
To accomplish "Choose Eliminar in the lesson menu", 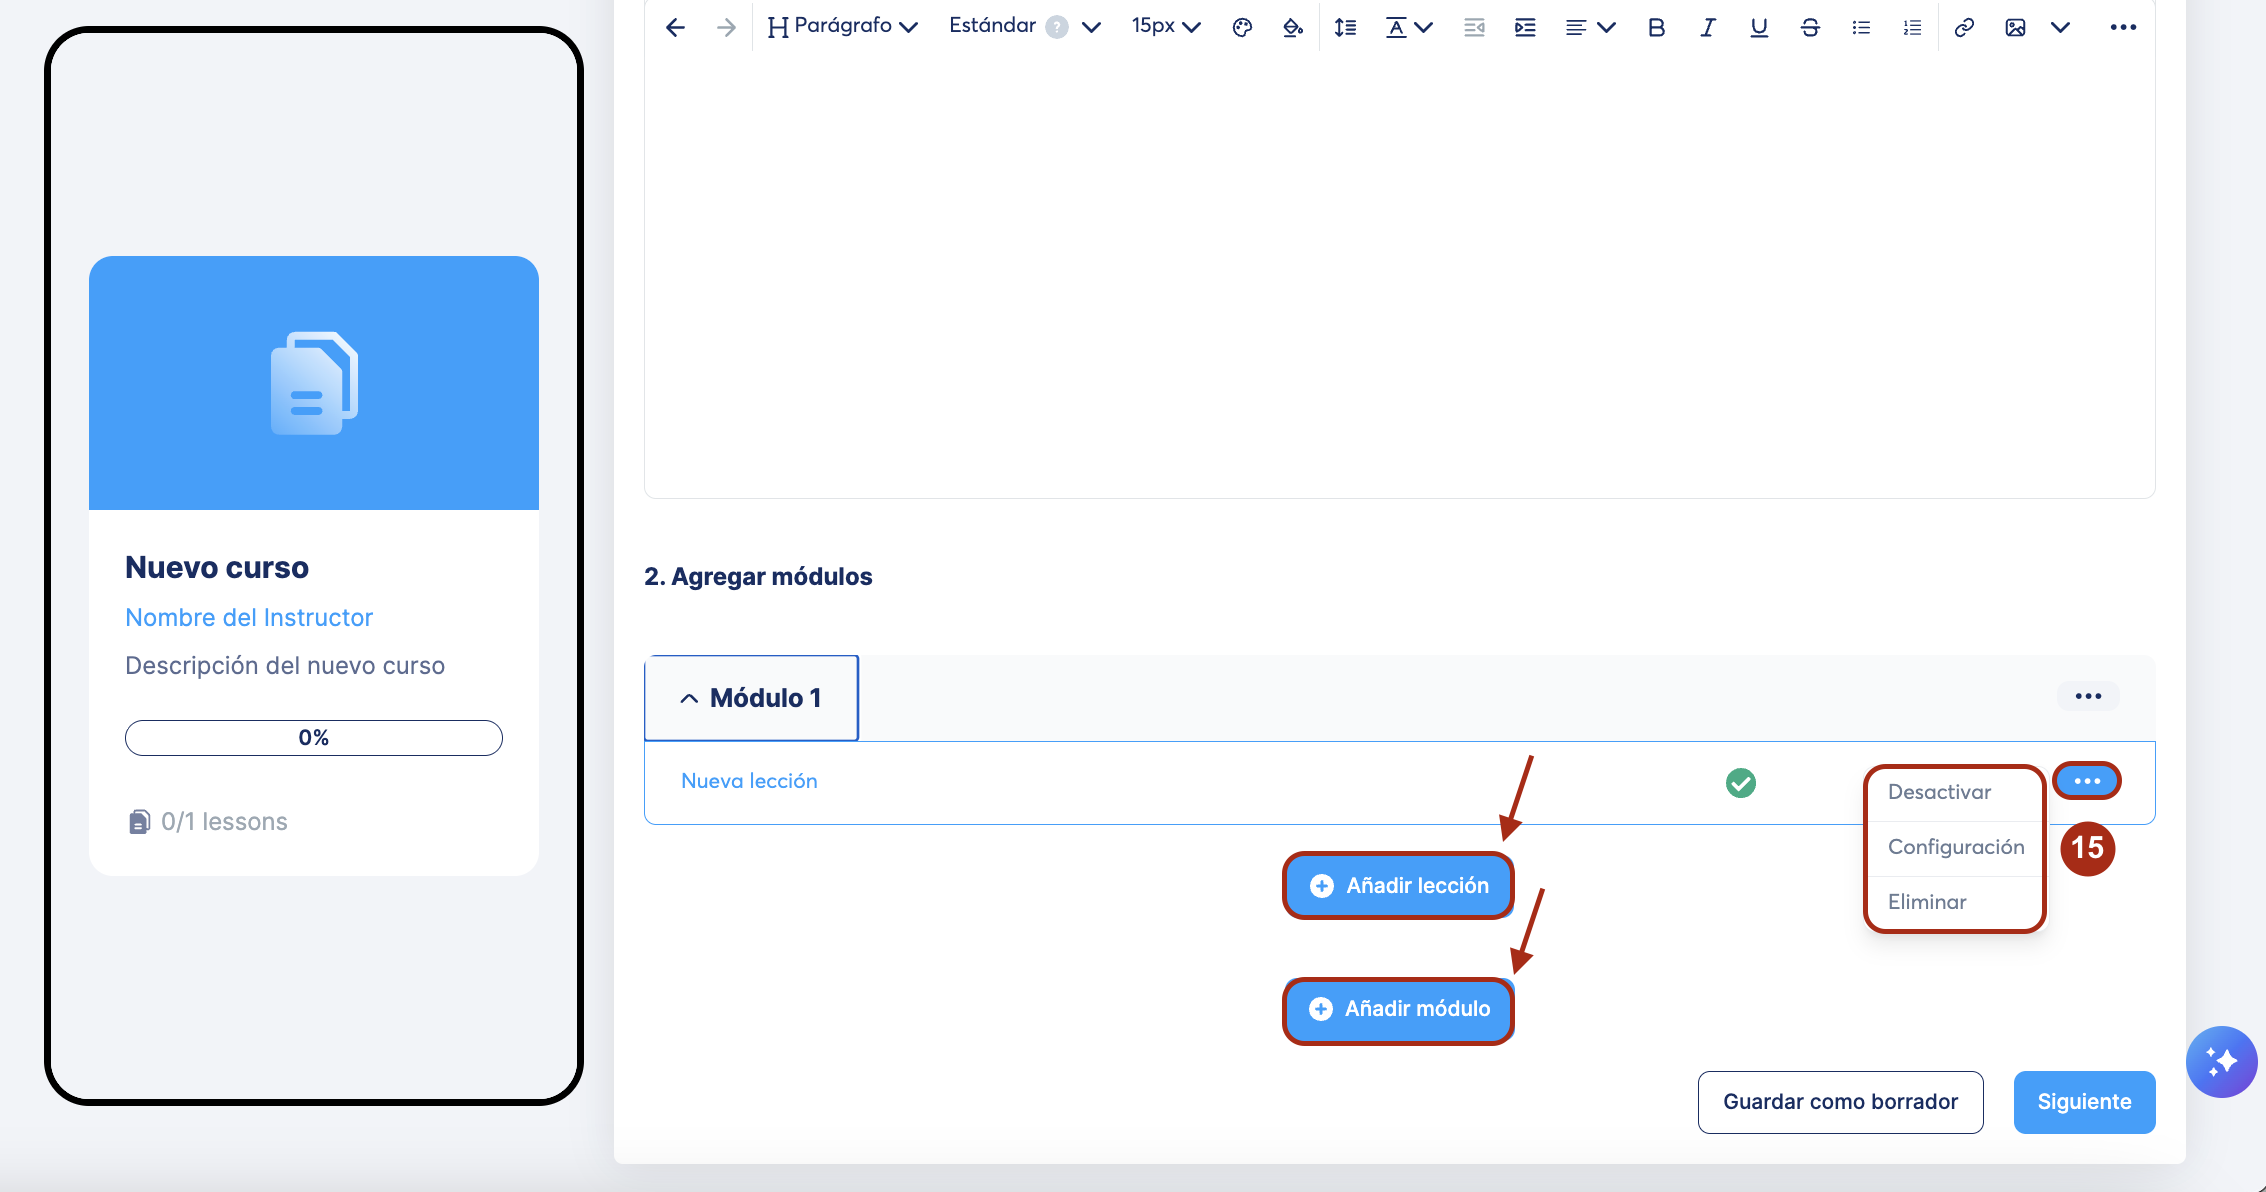I will [1927, 902].
